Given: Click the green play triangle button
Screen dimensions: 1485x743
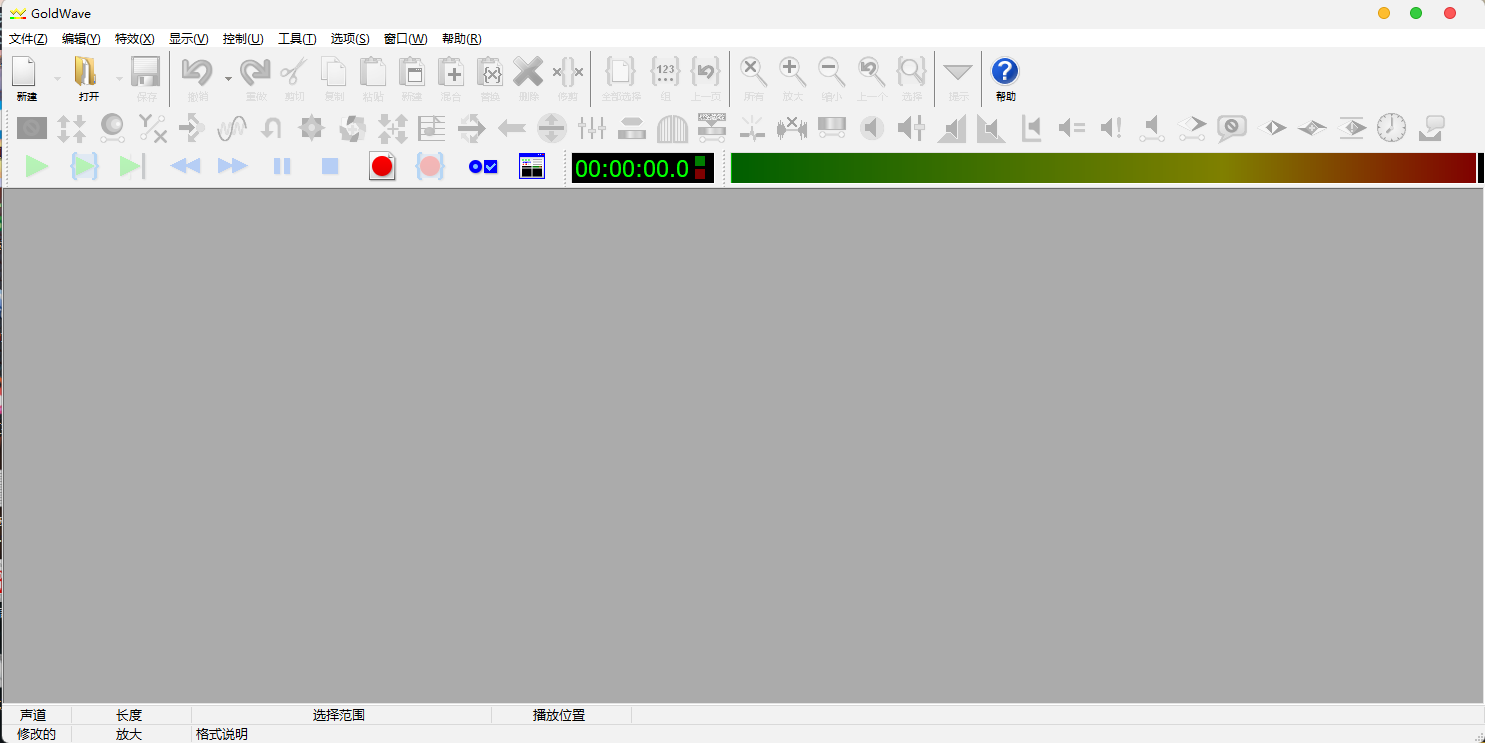Looking at the screenshot, I should (x=37, y=167).
